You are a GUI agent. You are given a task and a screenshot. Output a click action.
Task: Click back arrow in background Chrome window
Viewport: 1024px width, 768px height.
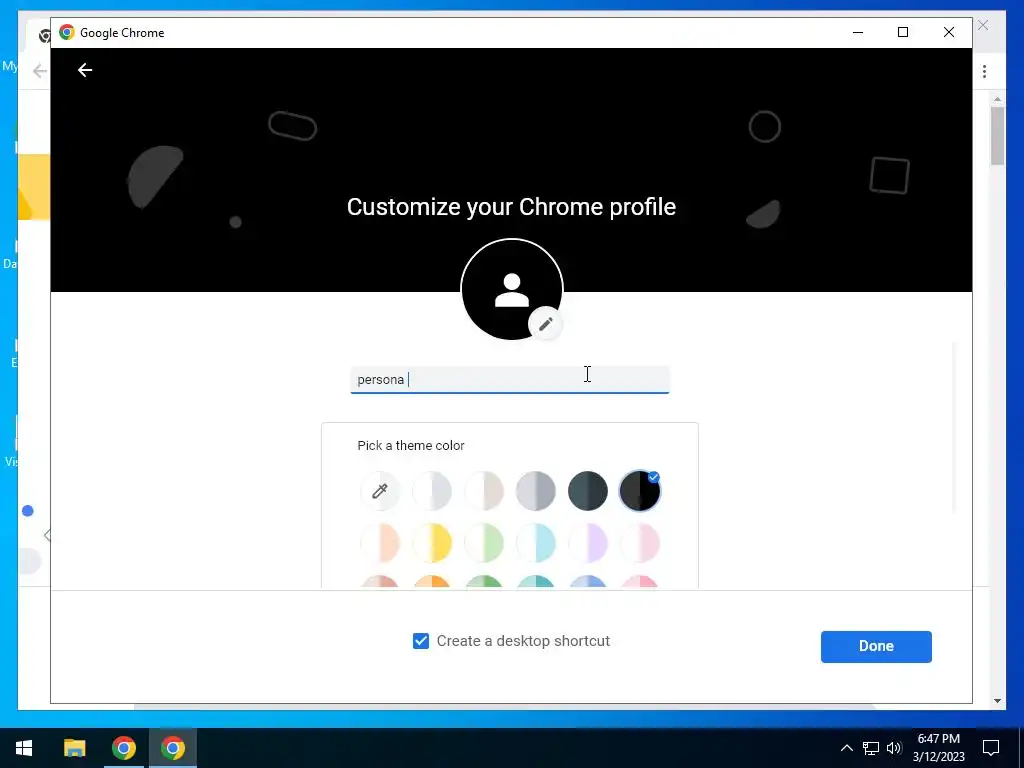coord(39,71)
